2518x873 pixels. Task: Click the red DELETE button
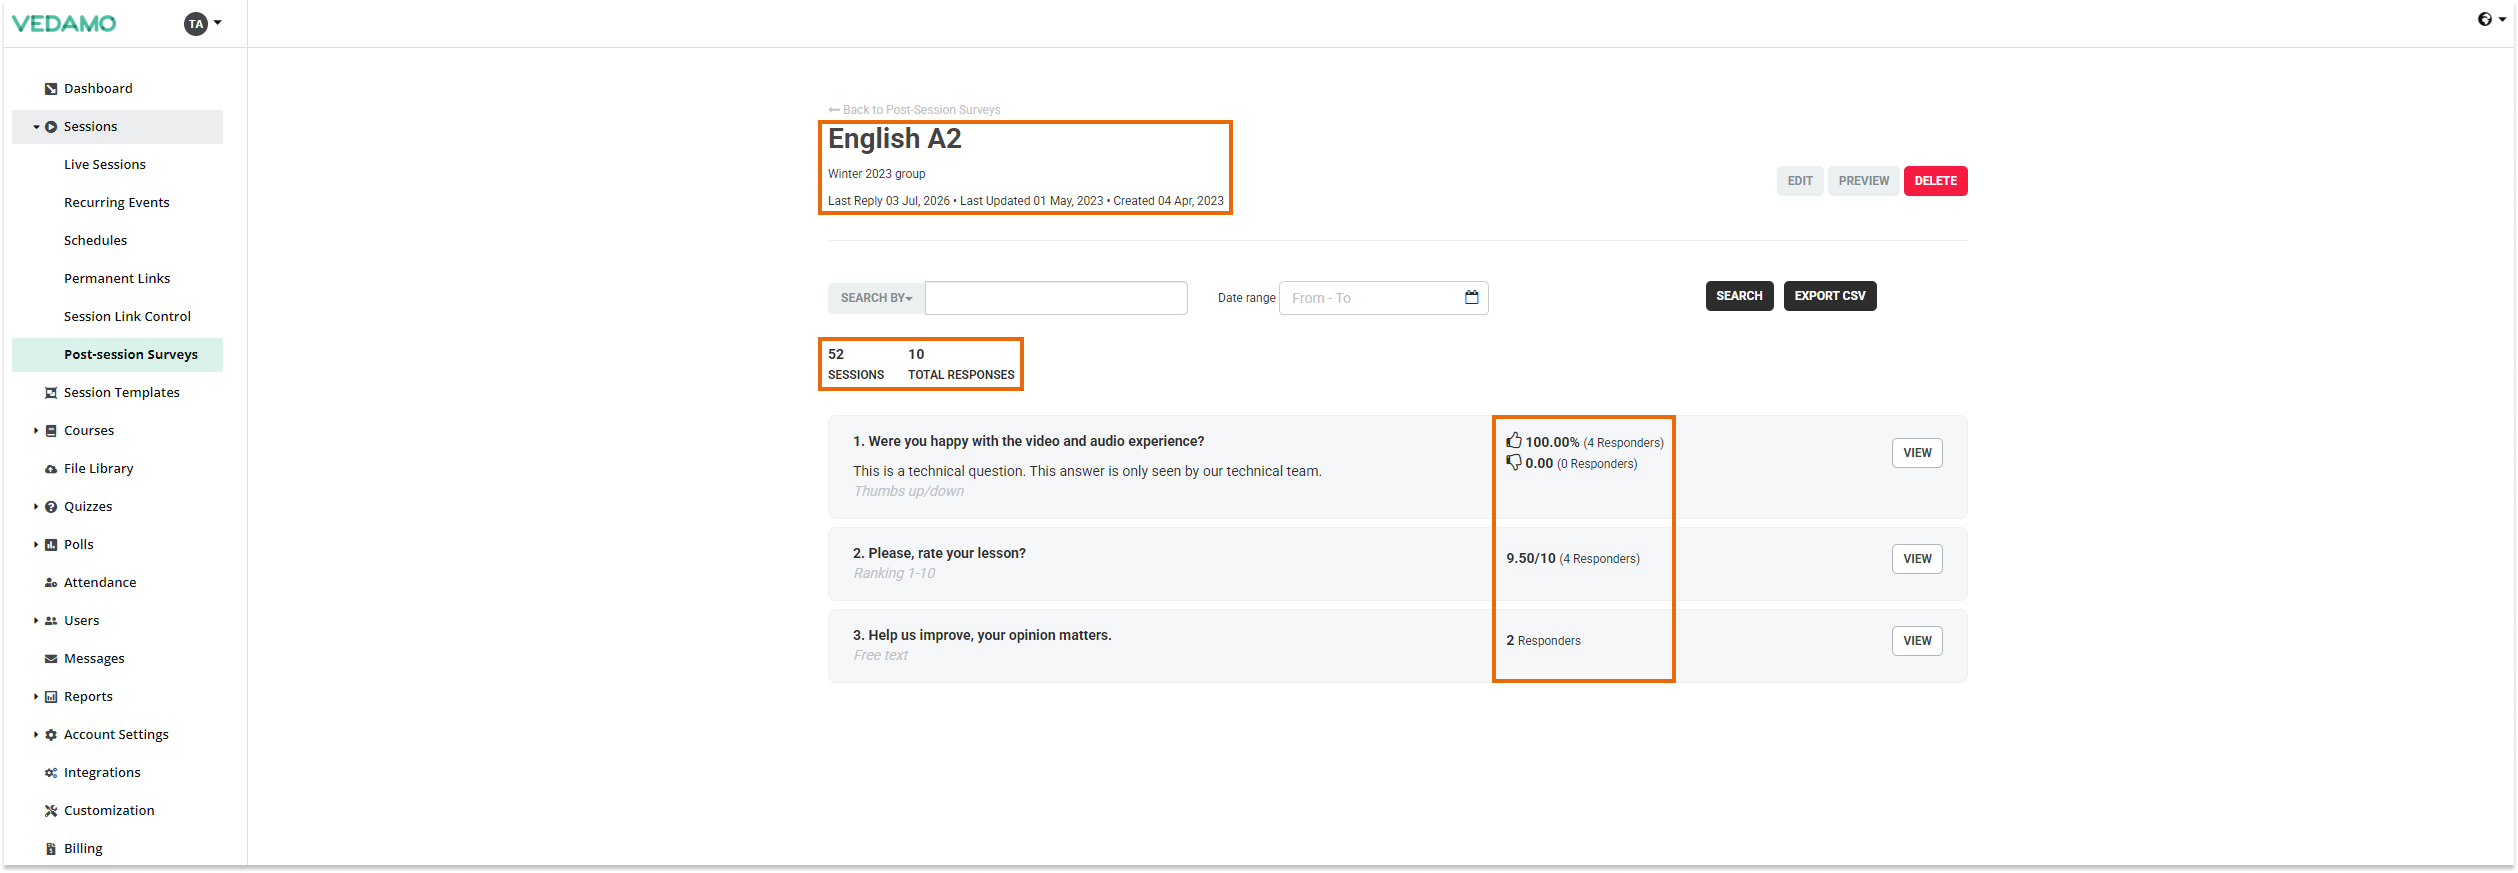pos(1935,181)
